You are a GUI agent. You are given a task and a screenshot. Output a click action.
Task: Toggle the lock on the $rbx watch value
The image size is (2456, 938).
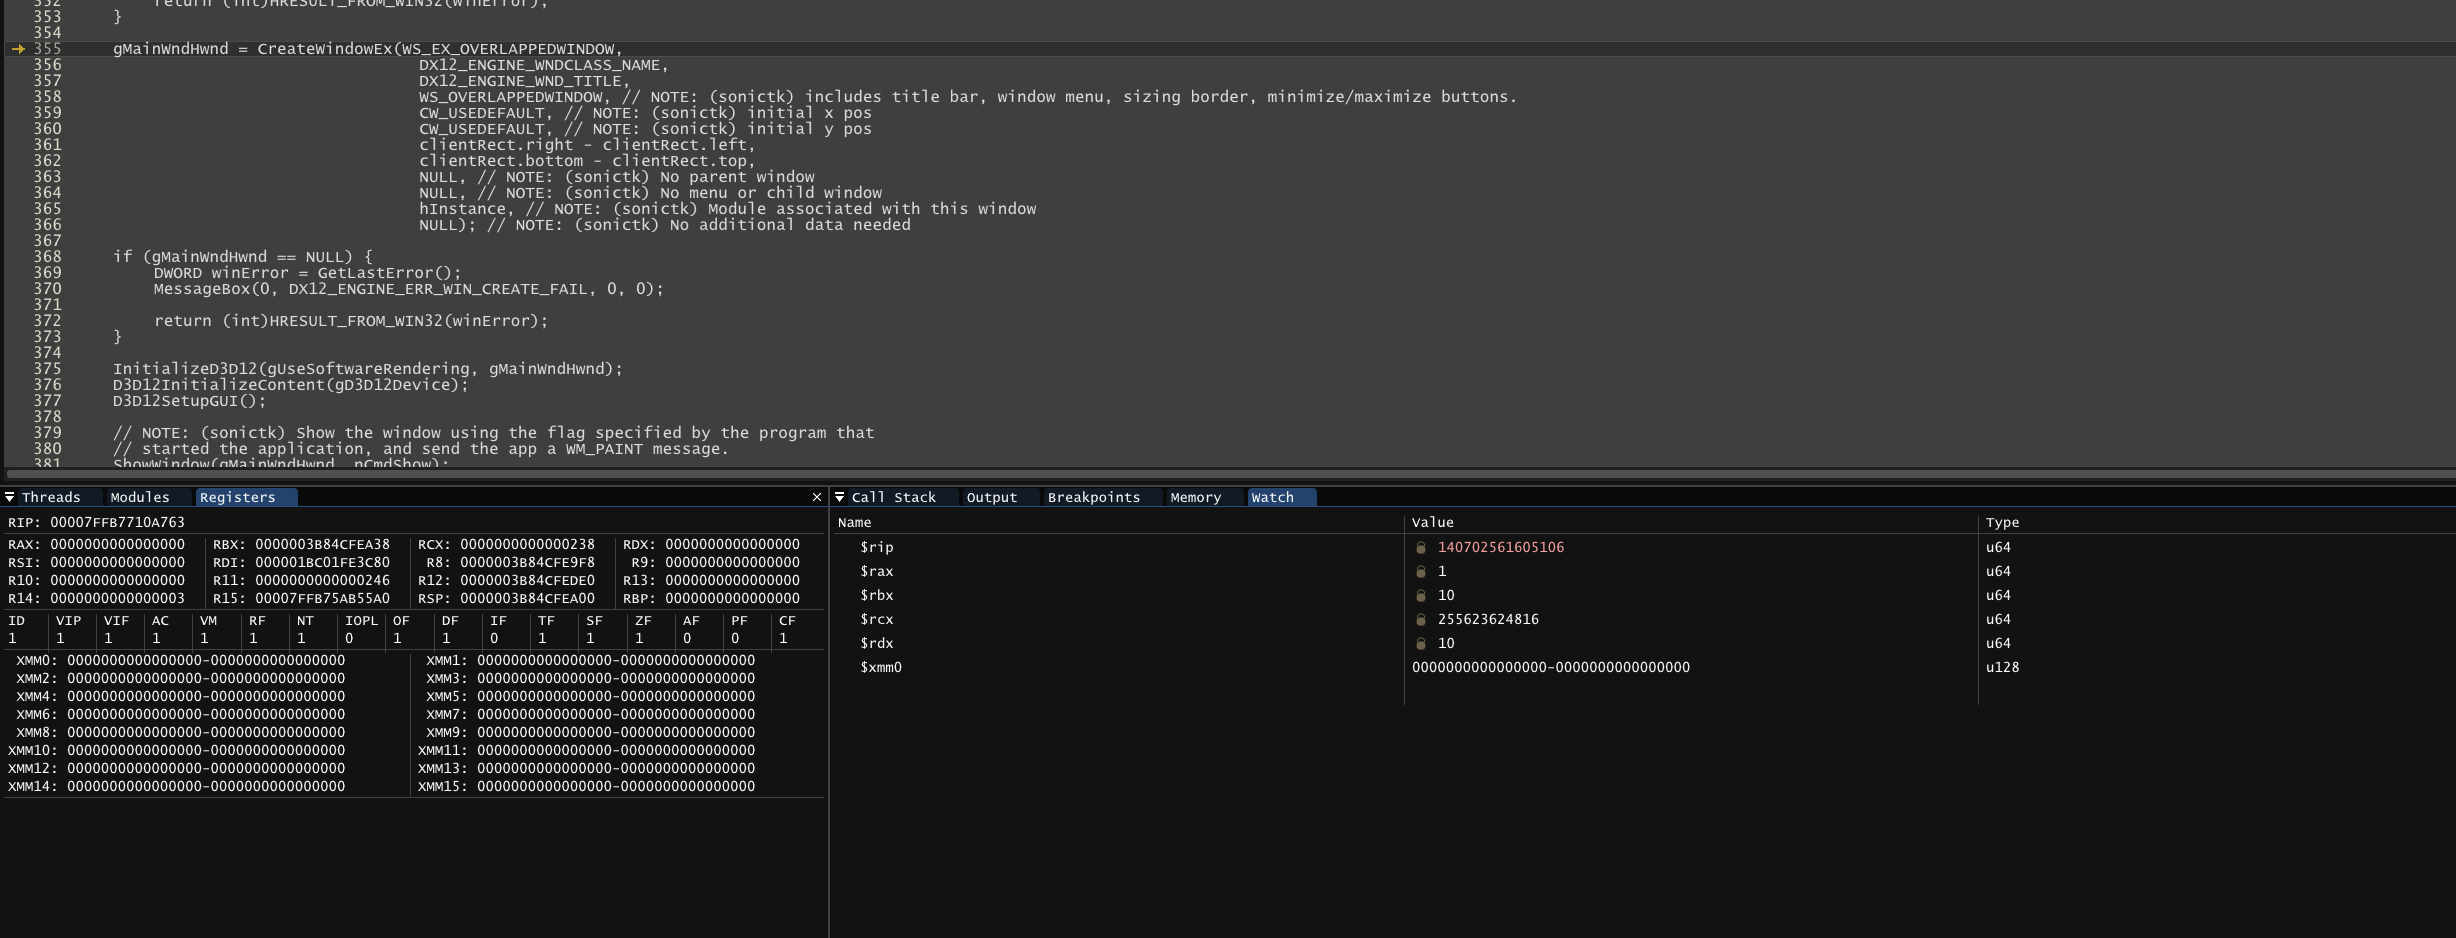(x=1421, y=595)
